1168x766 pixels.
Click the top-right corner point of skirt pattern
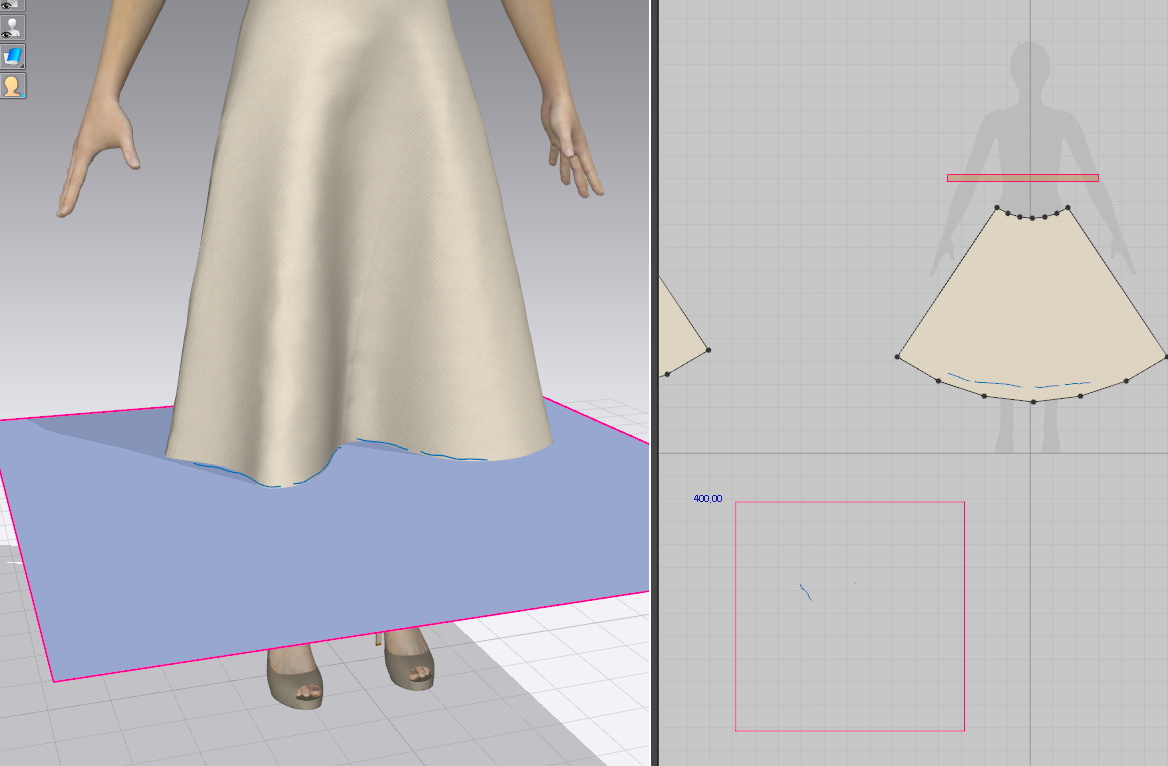[1068, 208]
